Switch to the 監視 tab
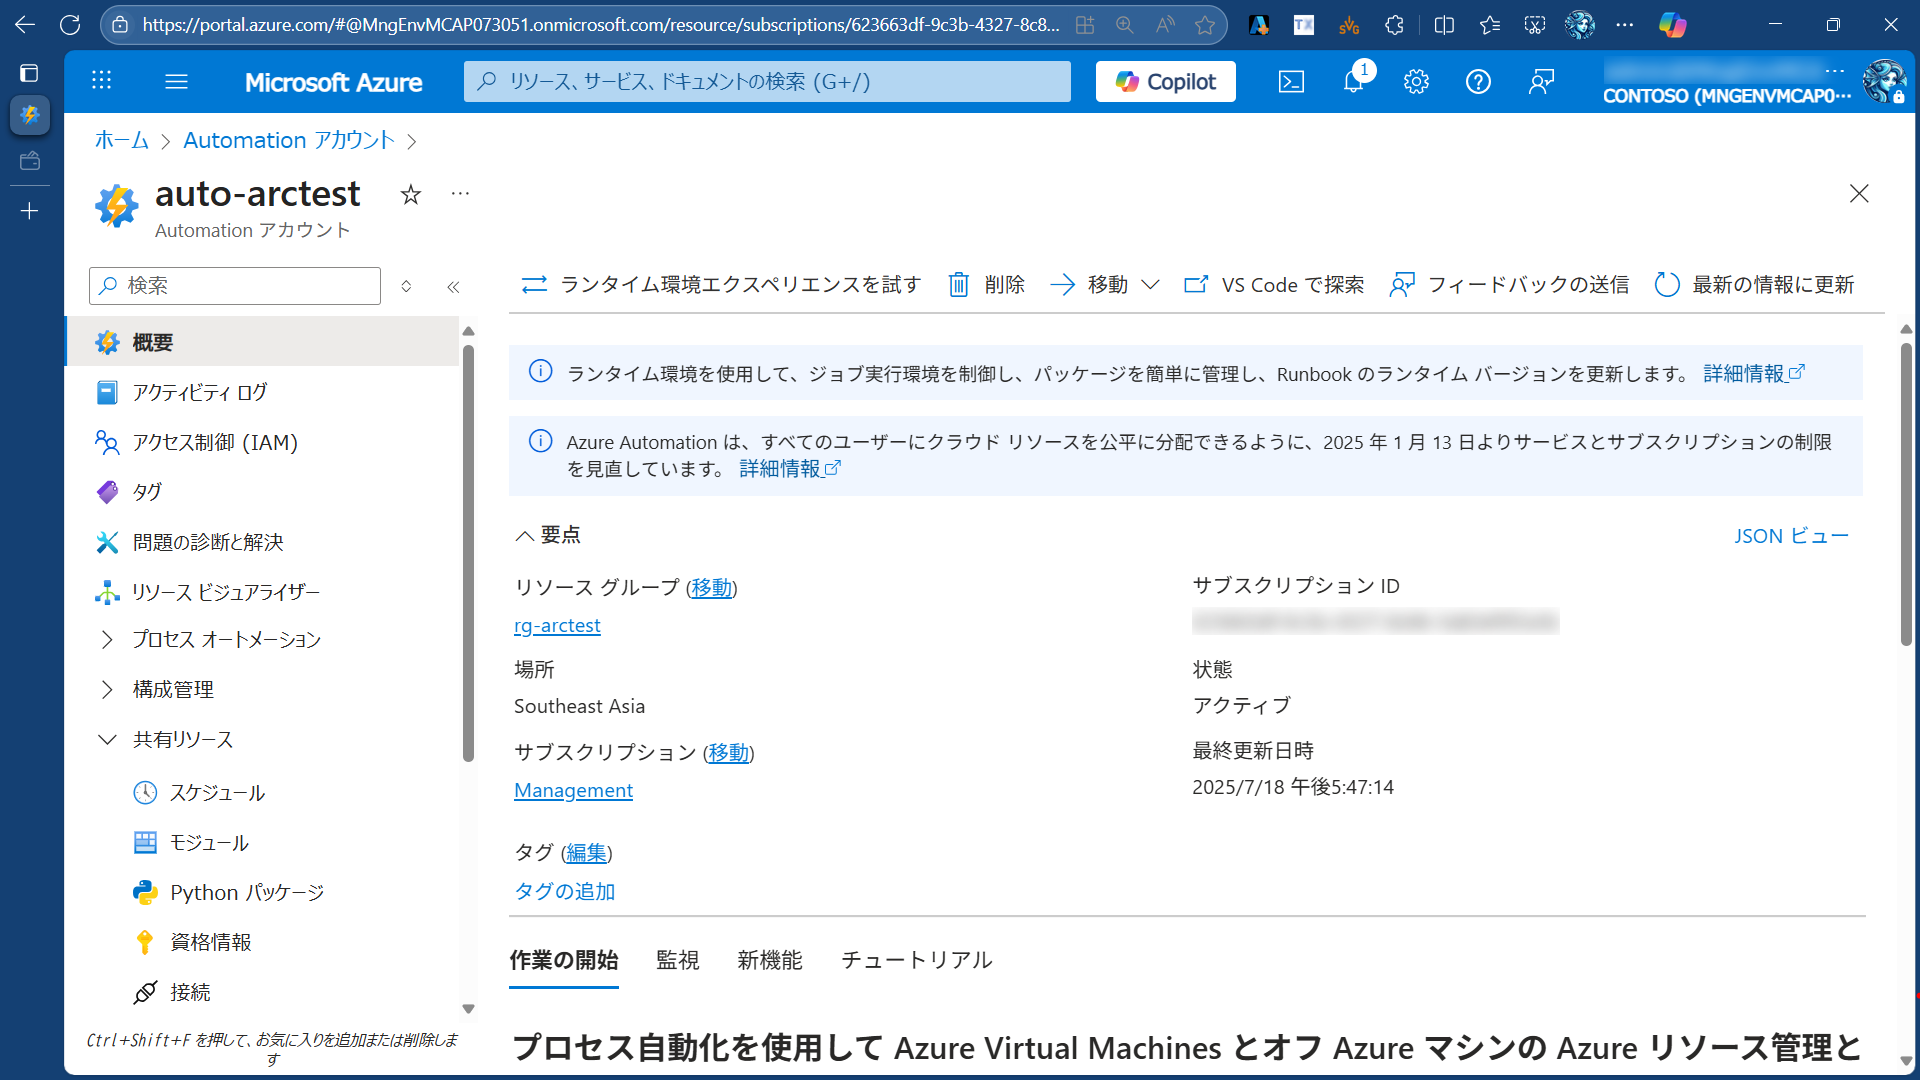The width and height of the screenshot is (1920, 1080). click(x=678, y=960)
